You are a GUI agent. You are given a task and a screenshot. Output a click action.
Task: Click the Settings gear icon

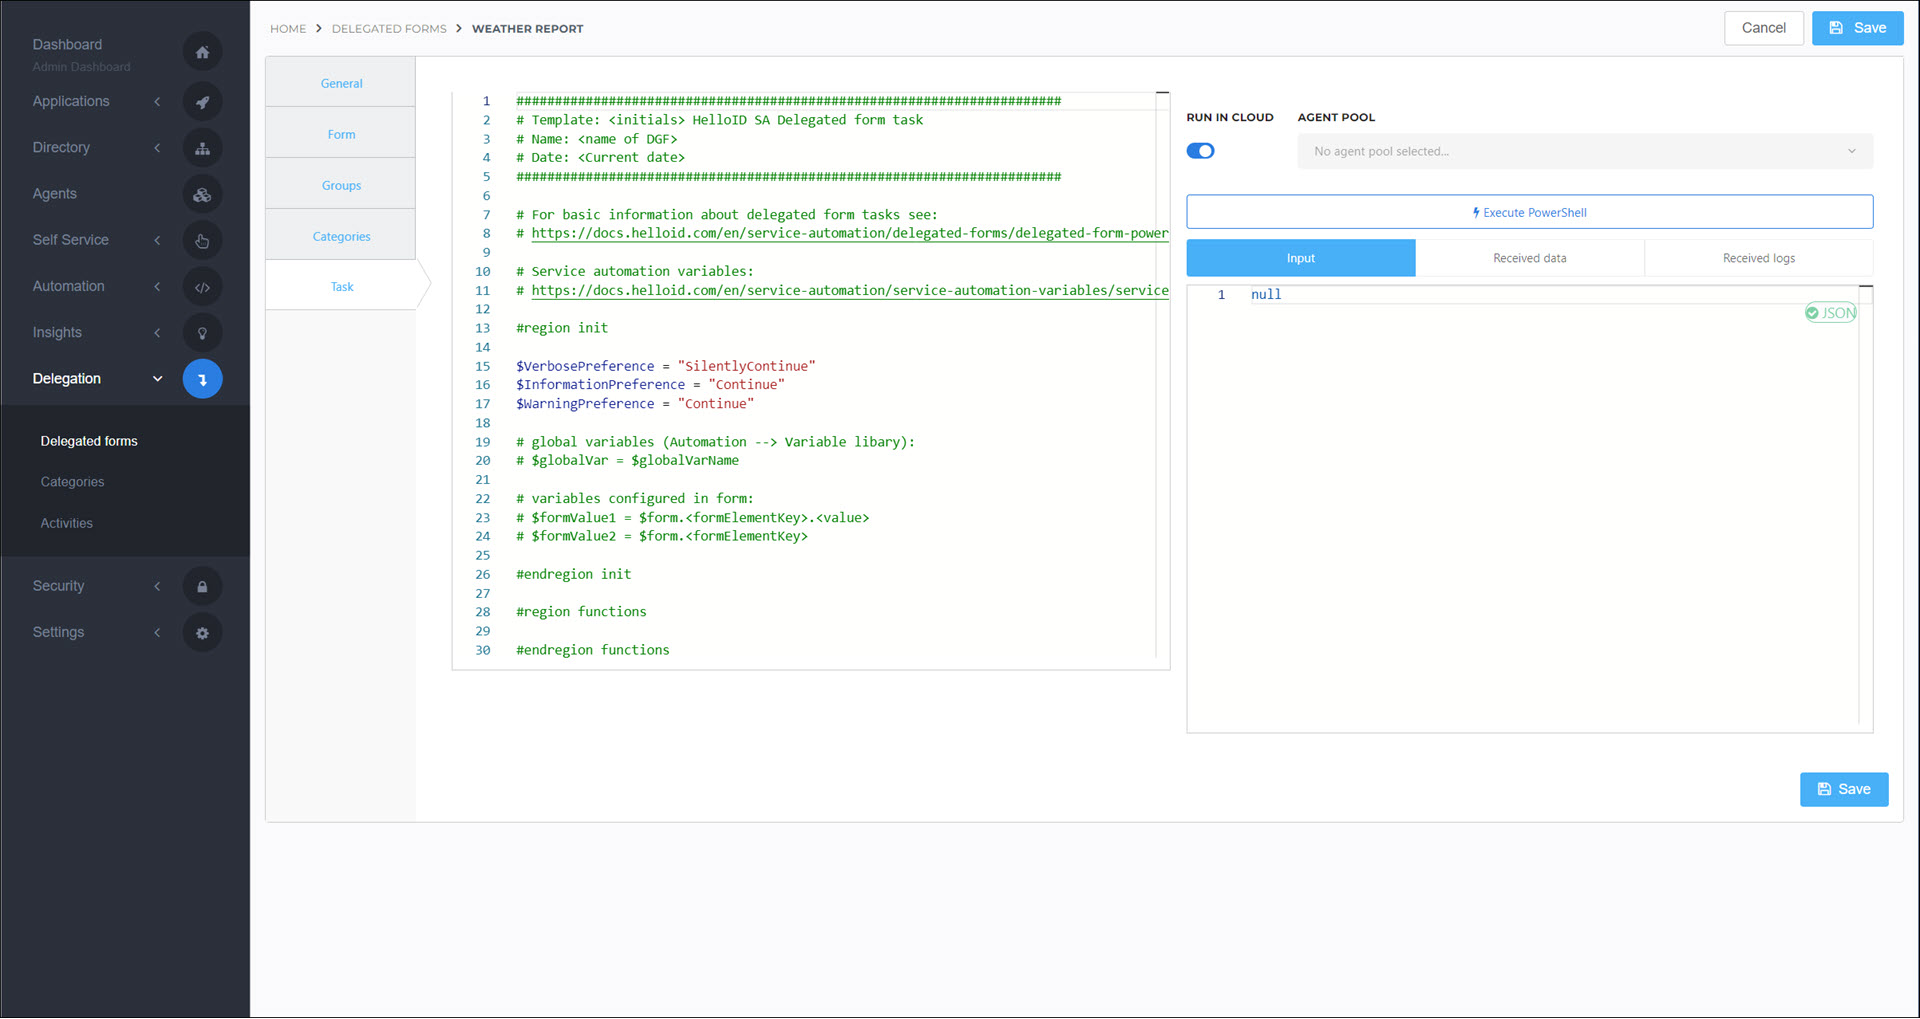coord(202,633)
